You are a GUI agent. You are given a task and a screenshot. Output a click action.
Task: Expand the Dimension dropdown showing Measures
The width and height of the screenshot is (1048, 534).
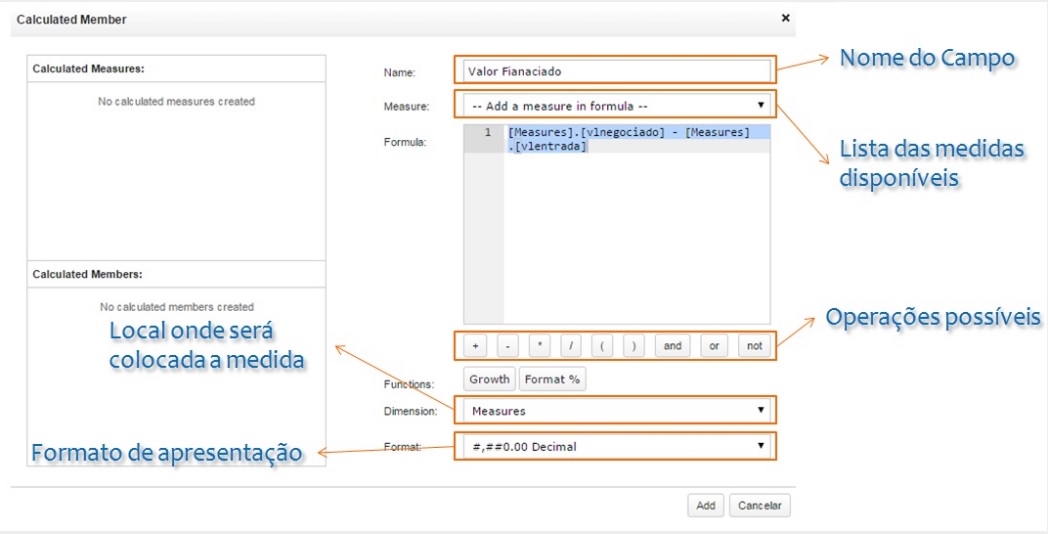pos(616,410)
